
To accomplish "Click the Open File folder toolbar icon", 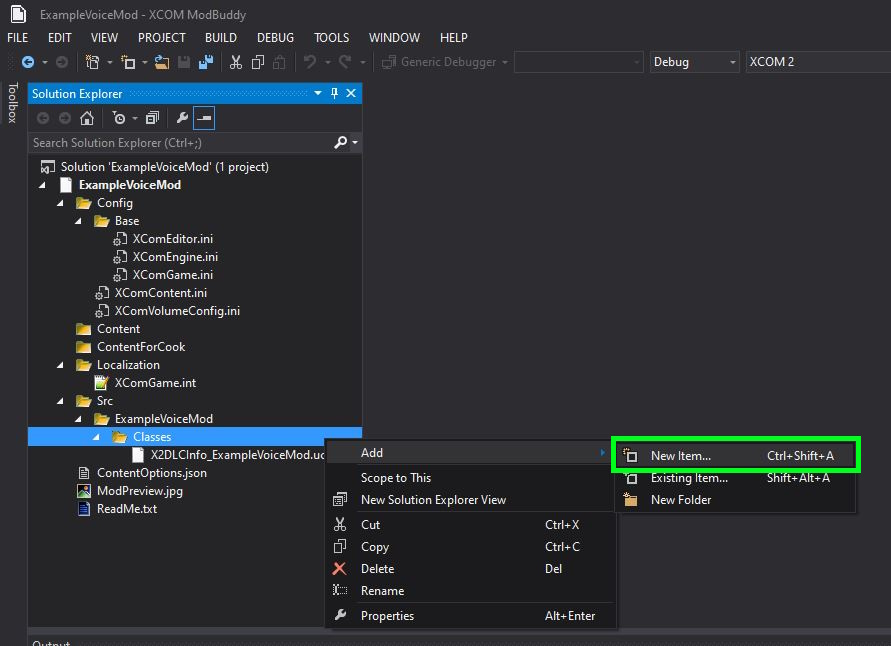I will (162, 62).
